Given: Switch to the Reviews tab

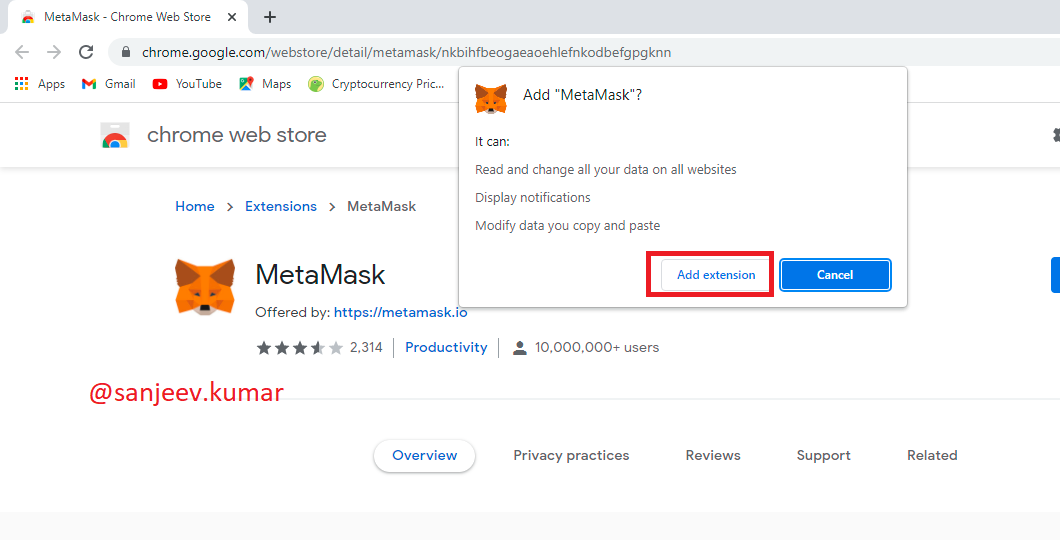Looking at the screenshot, I should click(713, 456).
